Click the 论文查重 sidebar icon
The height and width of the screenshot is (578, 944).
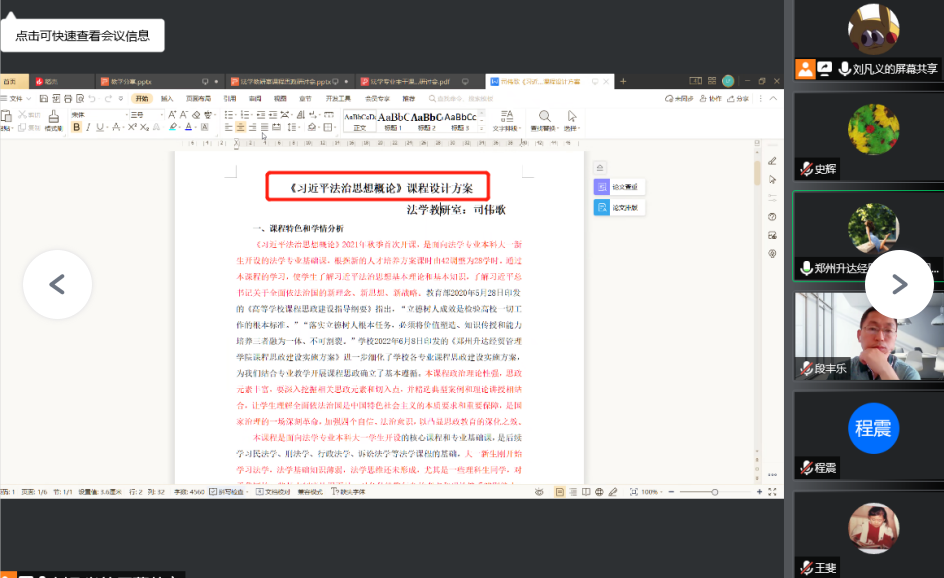(x=619, y=187)
